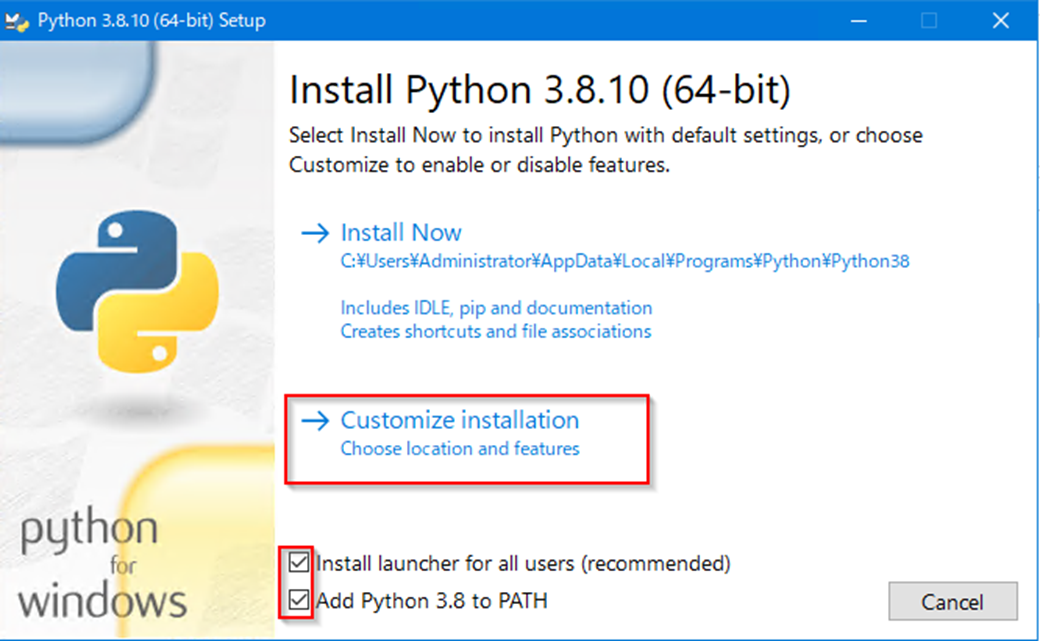Toggle the 'Add Python 3.8 to PATH' checkbox
The width and height of the screenshot is (1040, 641).
299,601
